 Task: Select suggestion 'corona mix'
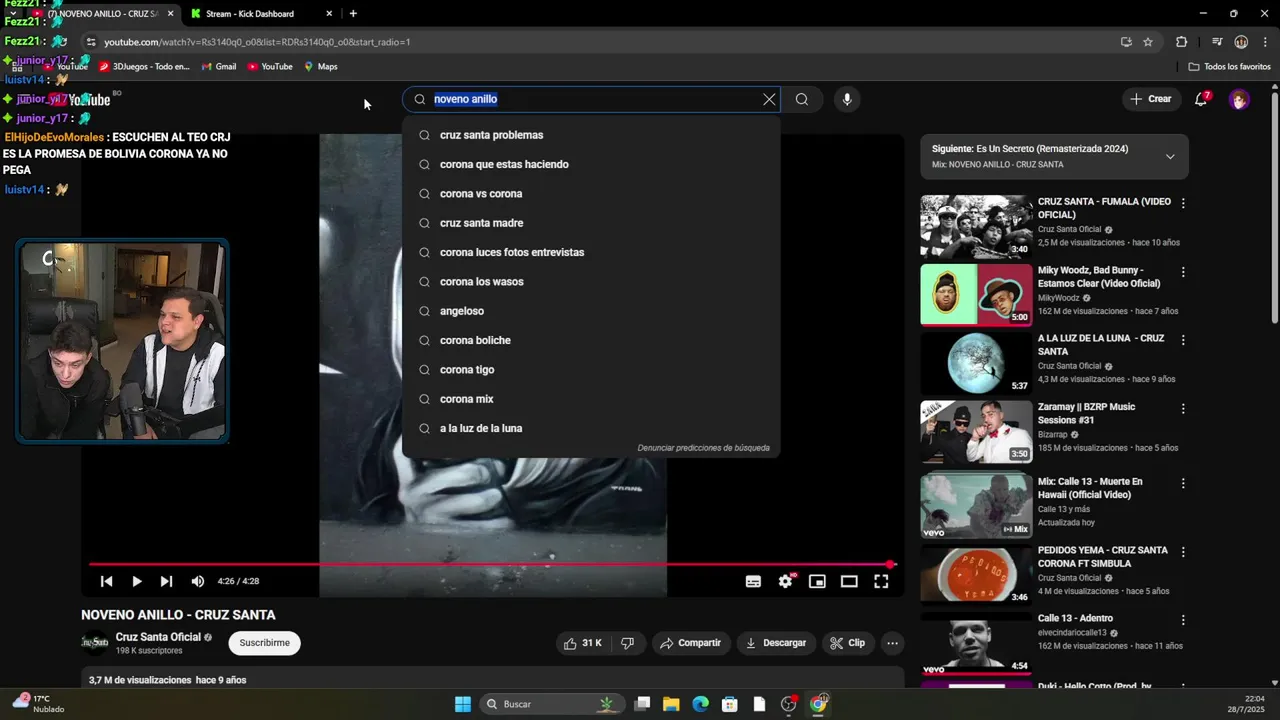591,399
